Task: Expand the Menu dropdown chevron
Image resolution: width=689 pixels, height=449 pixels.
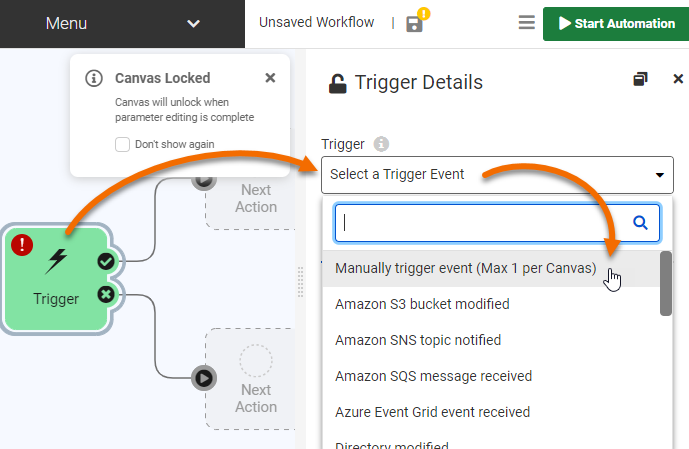Action: 194,23
